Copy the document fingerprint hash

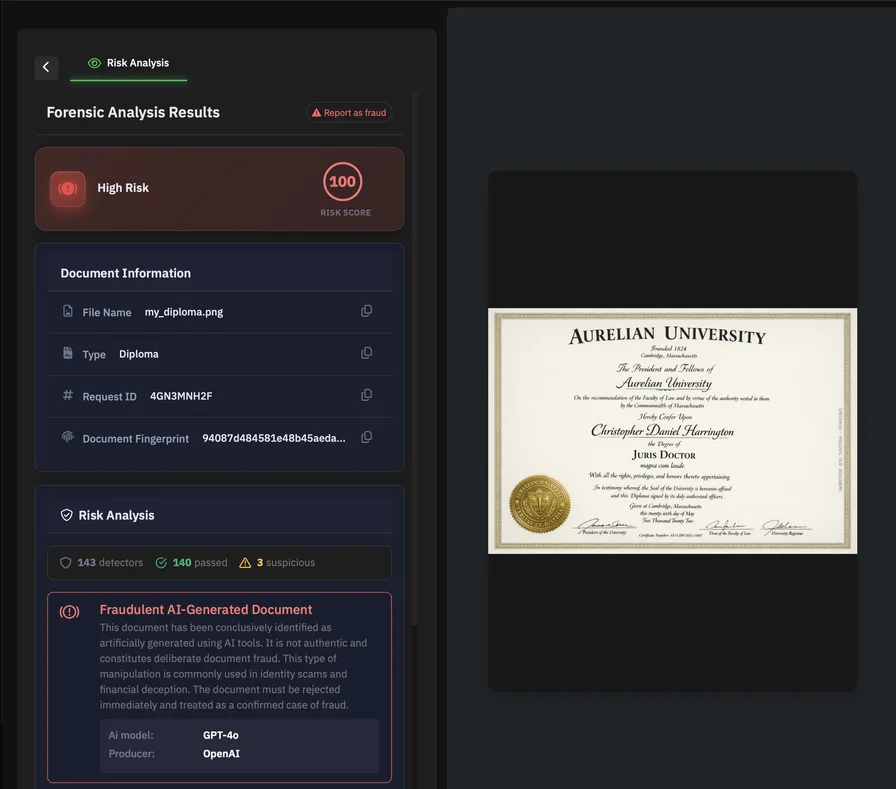(367, 437)
